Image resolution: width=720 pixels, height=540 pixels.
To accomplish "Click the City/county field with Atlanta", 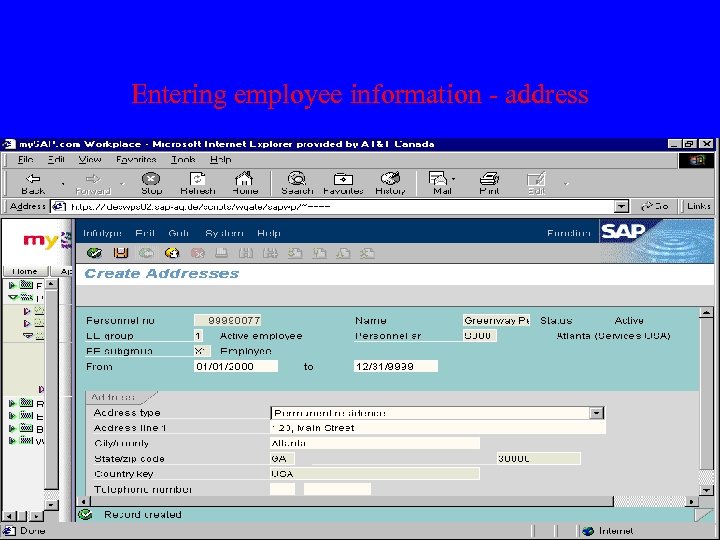I will 375,443.
